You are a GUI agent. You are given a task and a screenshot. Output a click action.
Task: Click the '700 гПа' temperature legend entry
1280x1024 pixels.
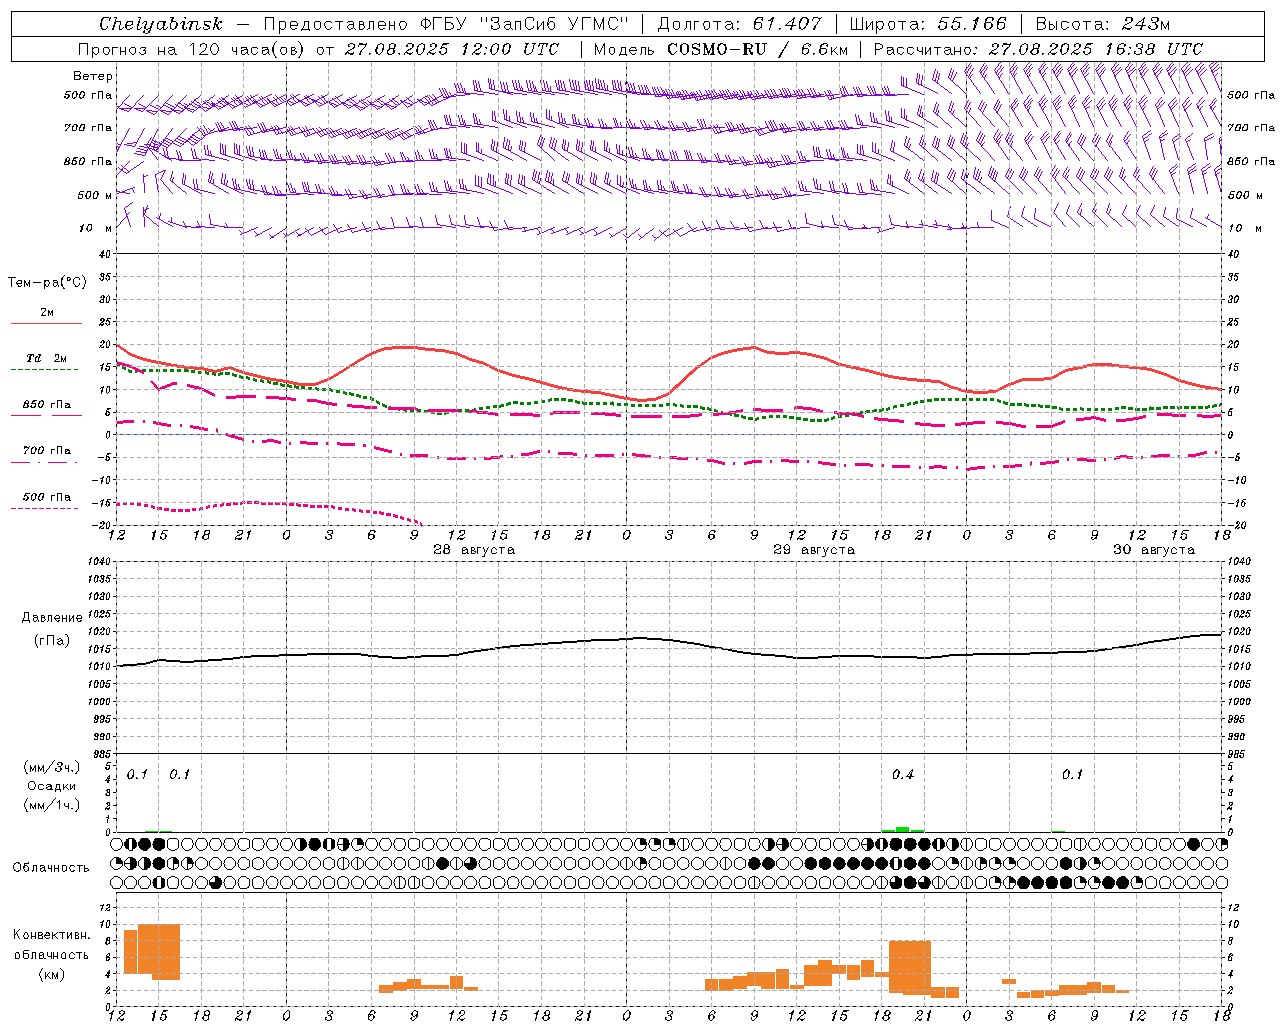coord(47,451)
